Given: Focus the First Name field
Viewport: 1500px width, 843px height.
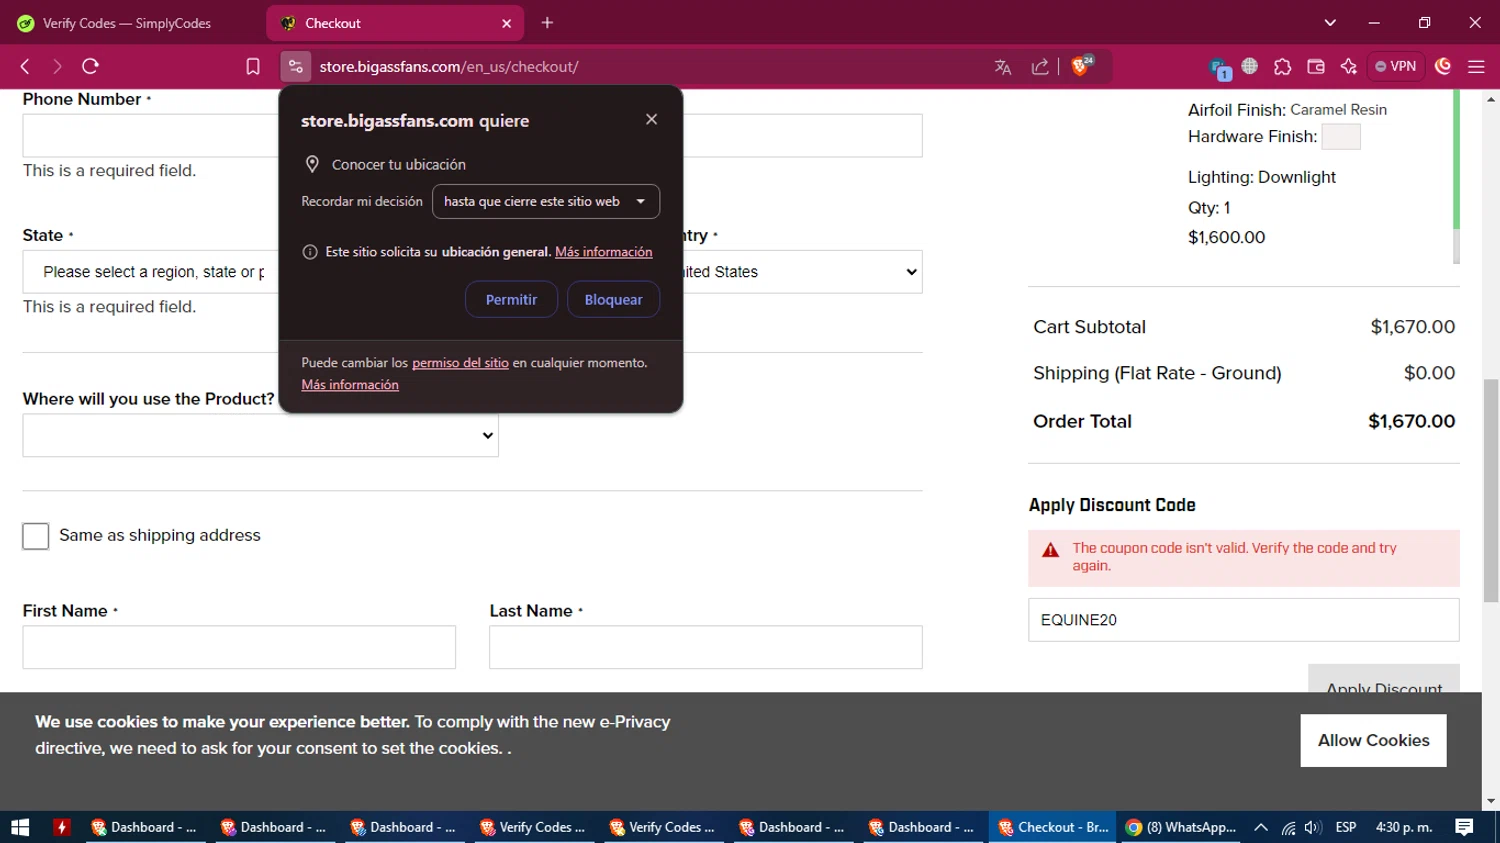Looking at the screenshot, I should pyautogui.click(x=239, y=647).
